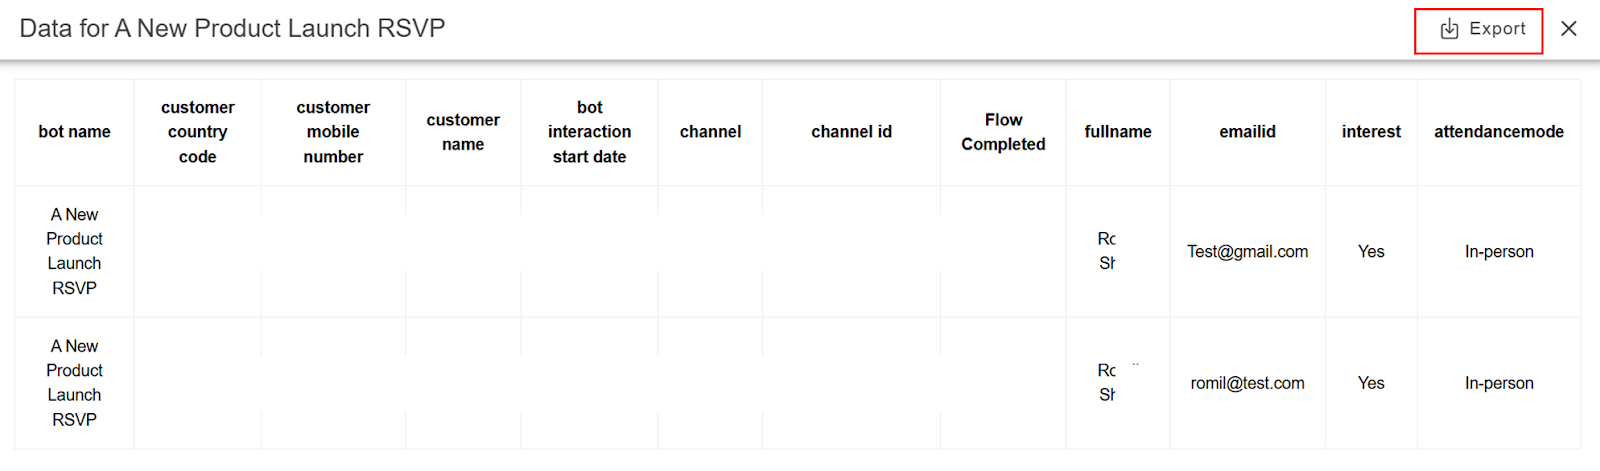Close the data dialog with the X icon
This screenshot has width=1600, height=471.
tap(1569, 29)
